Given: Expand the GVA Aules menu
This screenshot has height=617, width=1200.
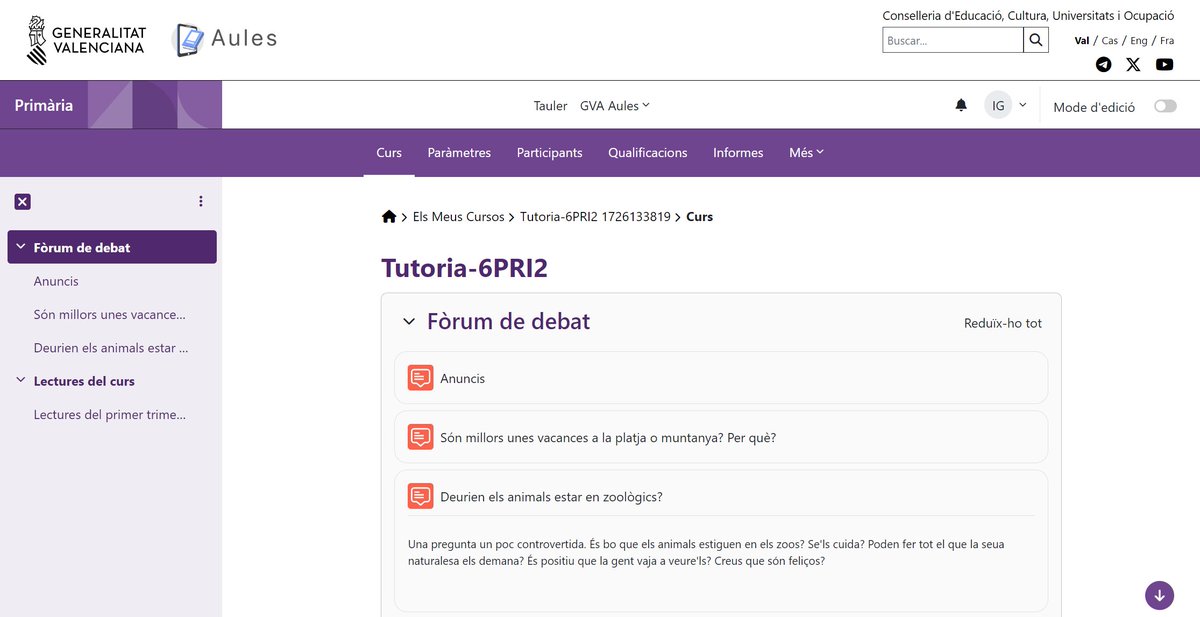Looking at the screenshot, I should point(614,105).
